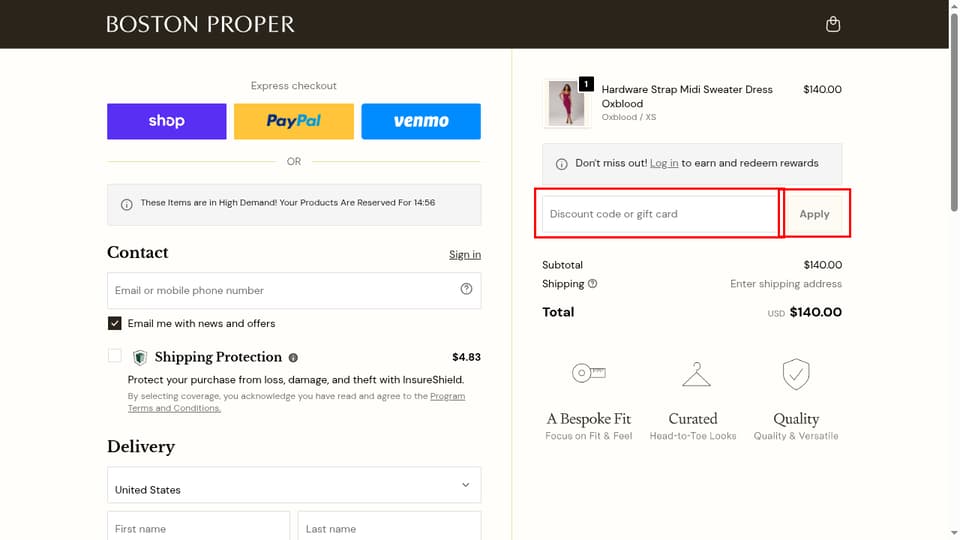The width and height of the screenshot is (960, 540).
Task: Focus the Discount code or gift card field
Action: tap(660, 214)
